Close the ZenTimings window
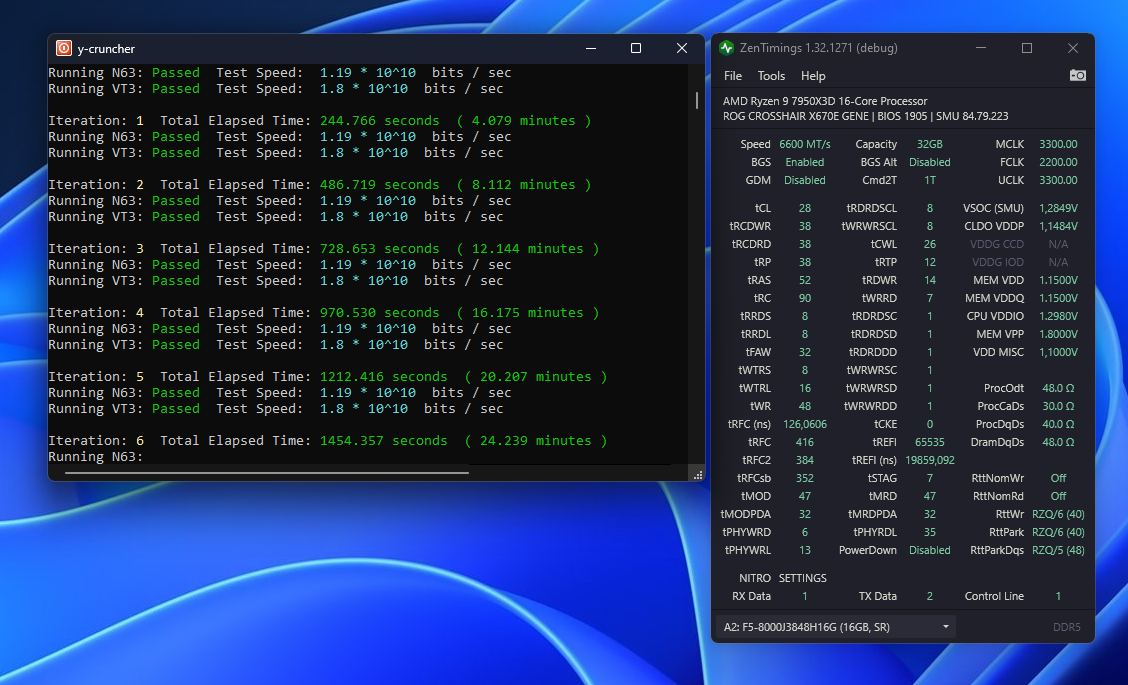The width and height of the screenshot is (1128, 685). (1073, 48)
